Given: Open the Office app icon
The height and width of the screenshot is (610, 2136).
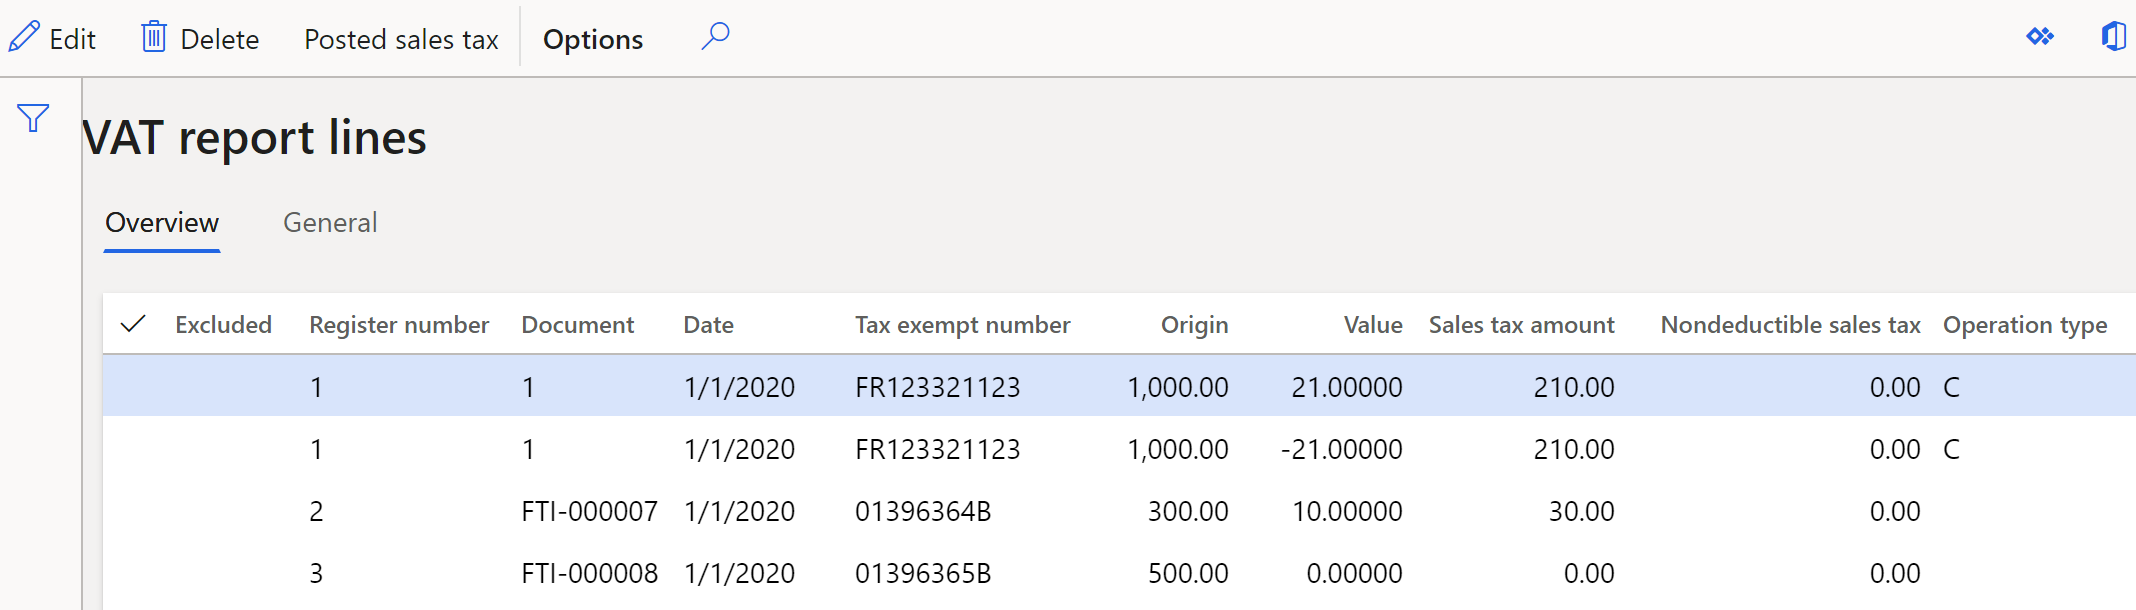Looking at the screenshot, I should point(2113,37).
